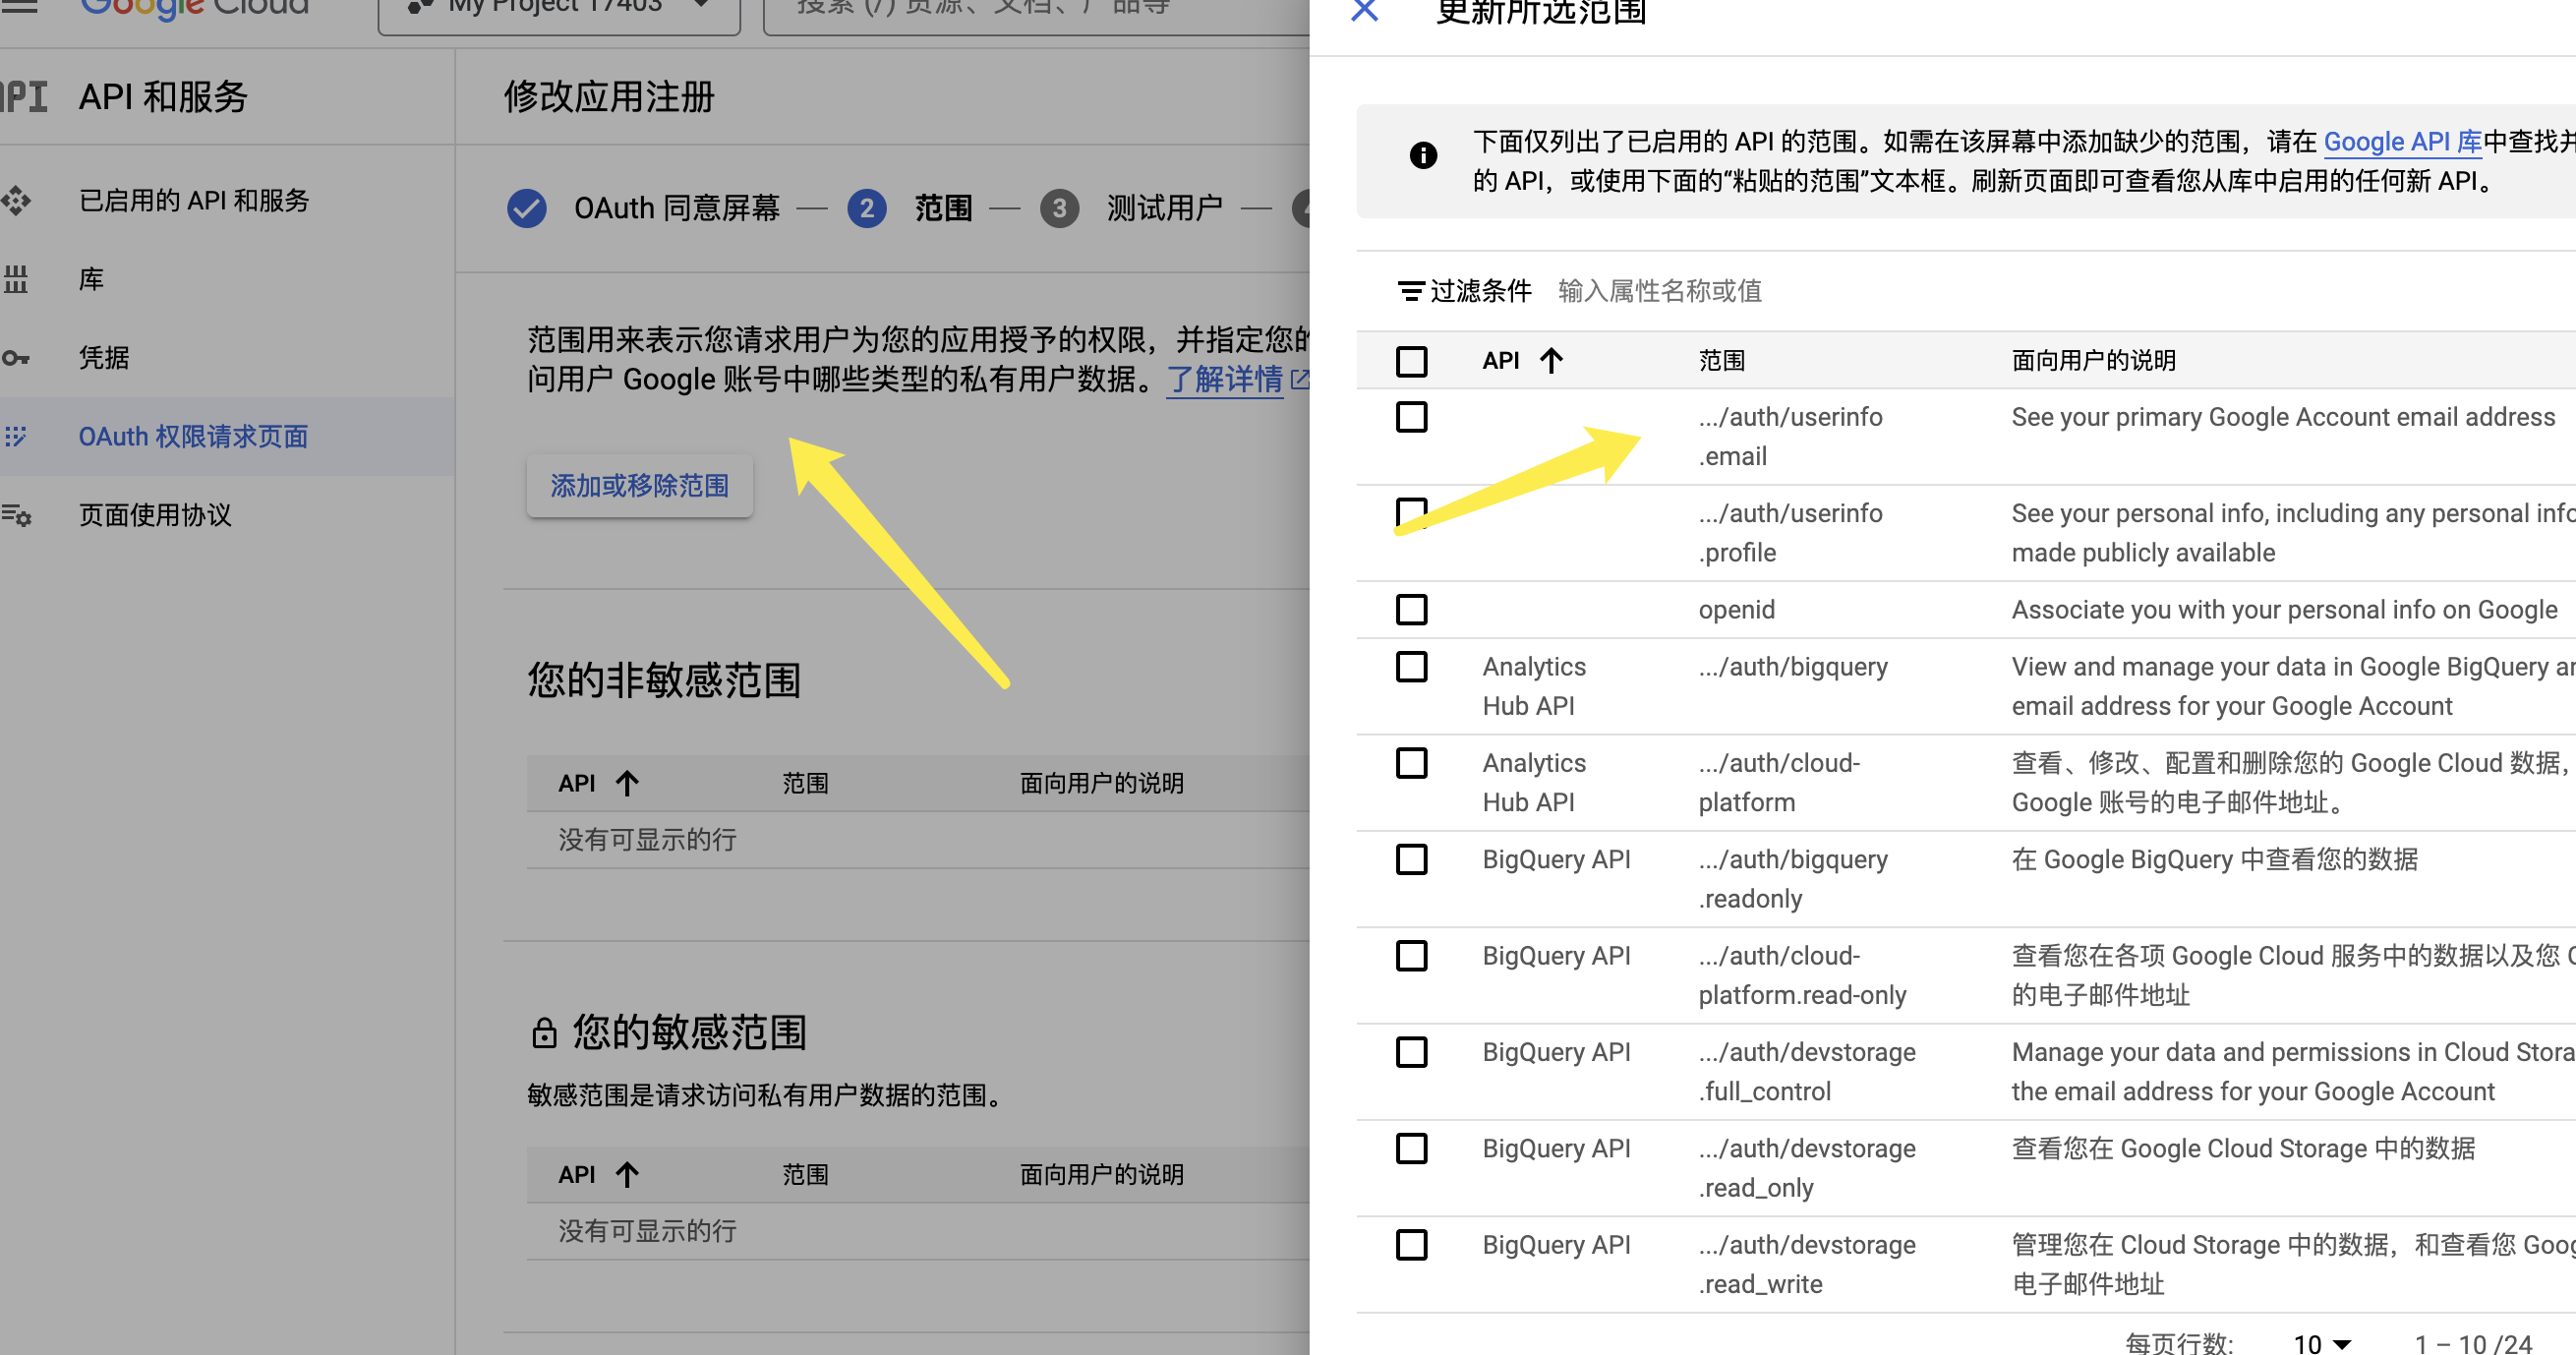Check BigQuery API devstorage.full_control scope

click(x=1411, y=1052)
